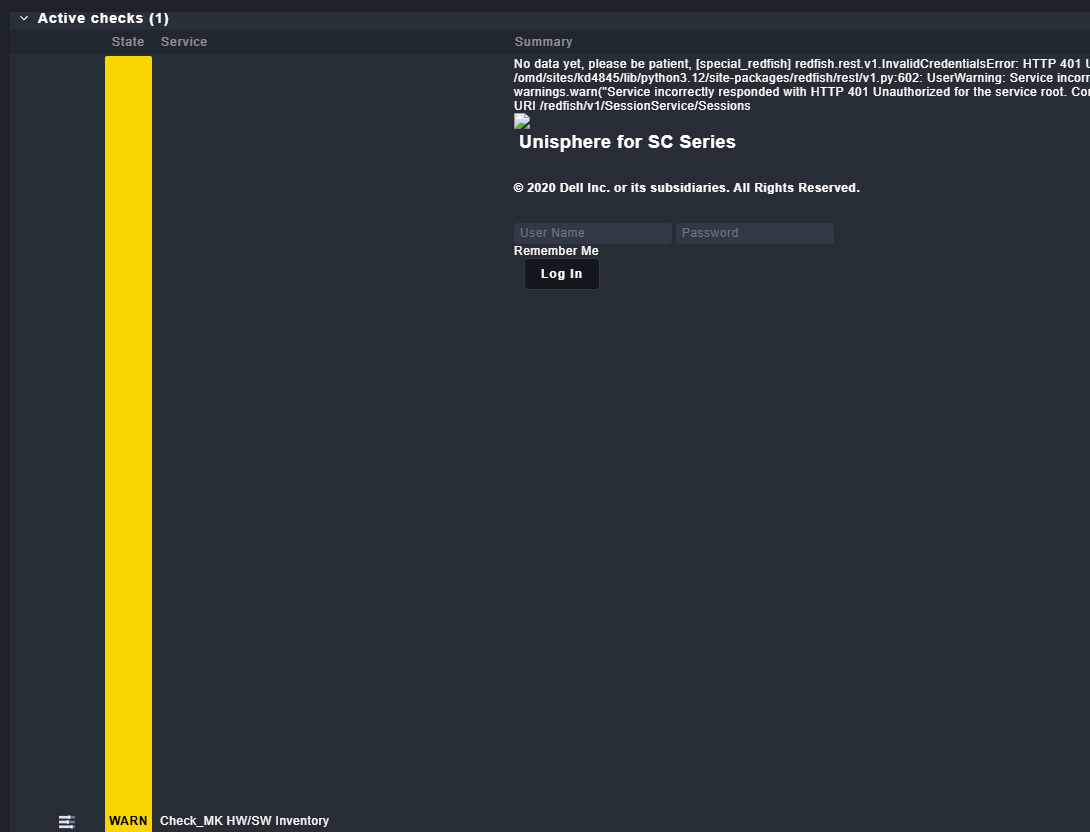Focus the User Name input field

click(592, 233)
